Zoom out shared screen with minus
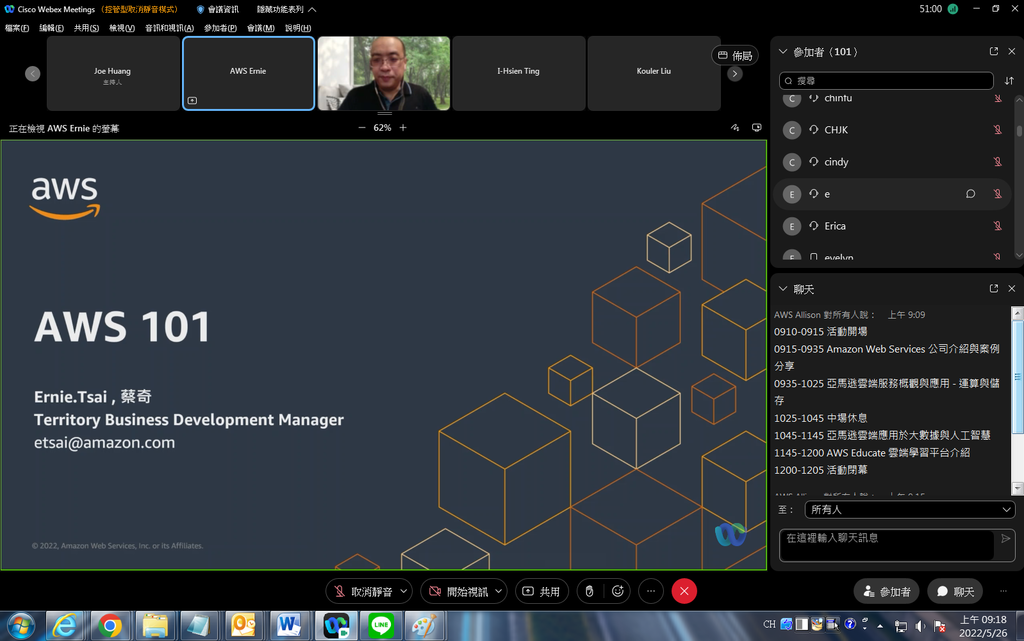Viewport: 1024px width, 641px height. [362, 128]
